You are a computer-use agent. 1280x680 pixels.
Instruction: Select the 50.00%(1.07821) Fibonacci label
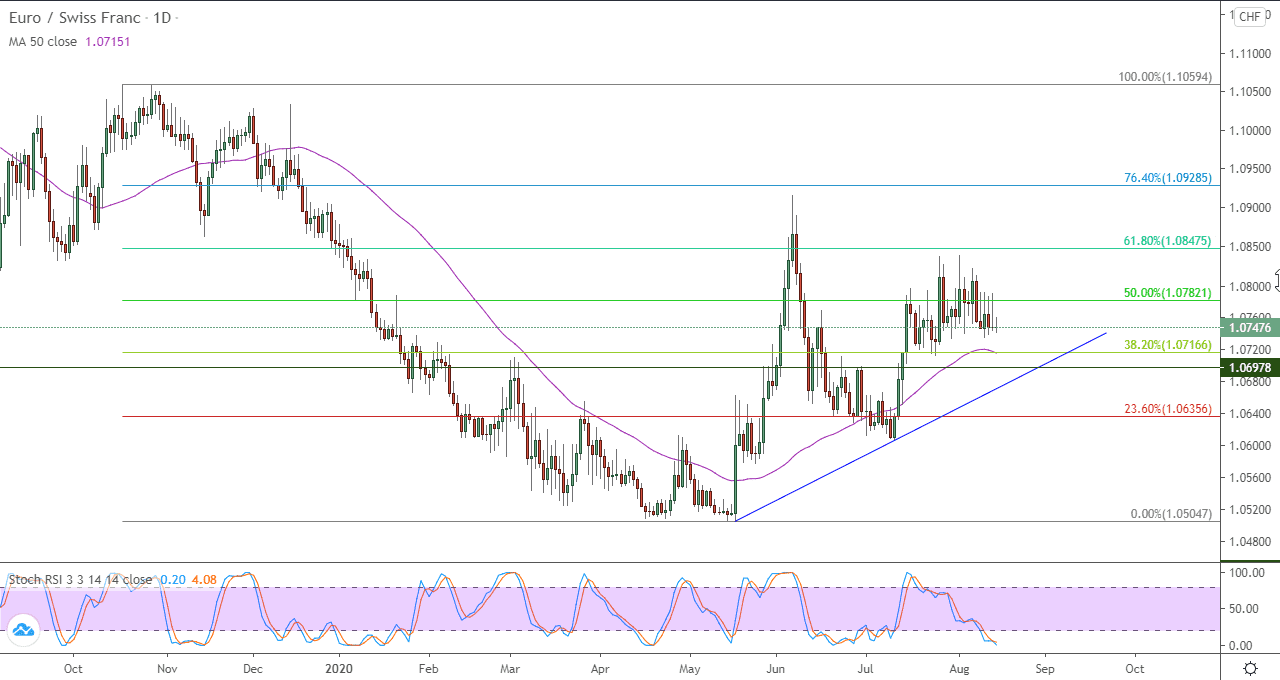[1168, 293]
